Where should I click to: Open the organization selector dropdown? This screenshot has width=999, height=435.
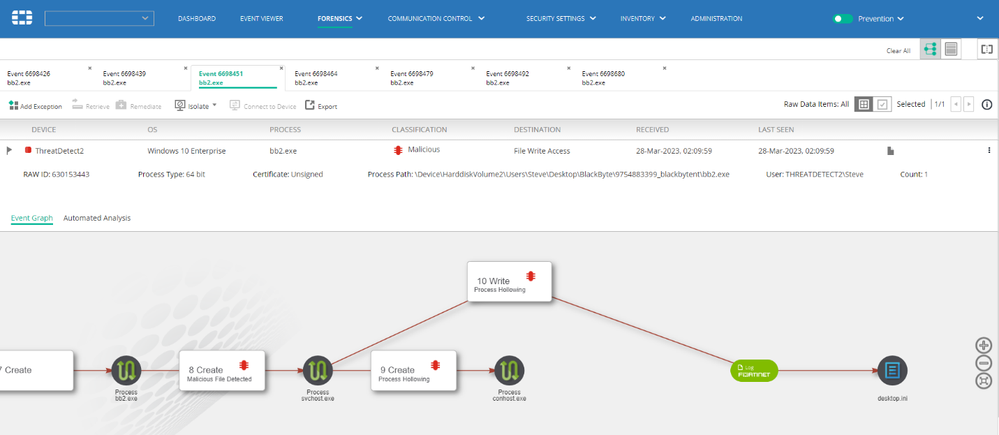pyautogui.click(x=99, y=18)
